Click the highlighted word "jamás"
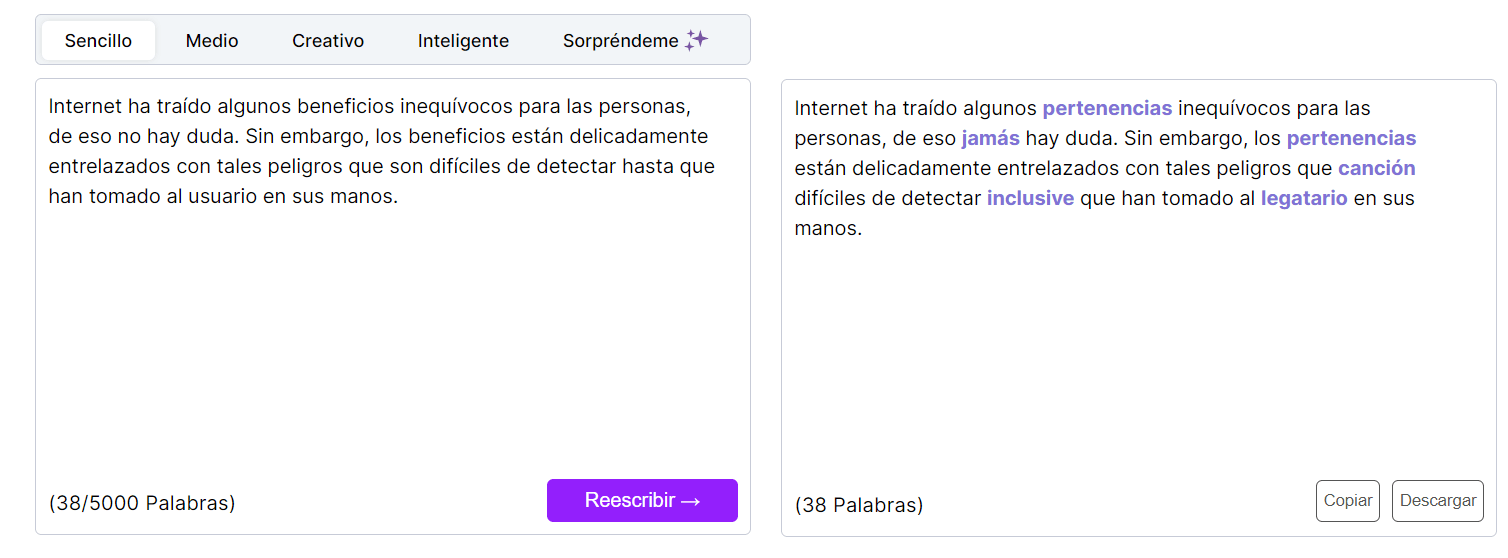Viewport: 1508px width, 558px height. (990, 138)
